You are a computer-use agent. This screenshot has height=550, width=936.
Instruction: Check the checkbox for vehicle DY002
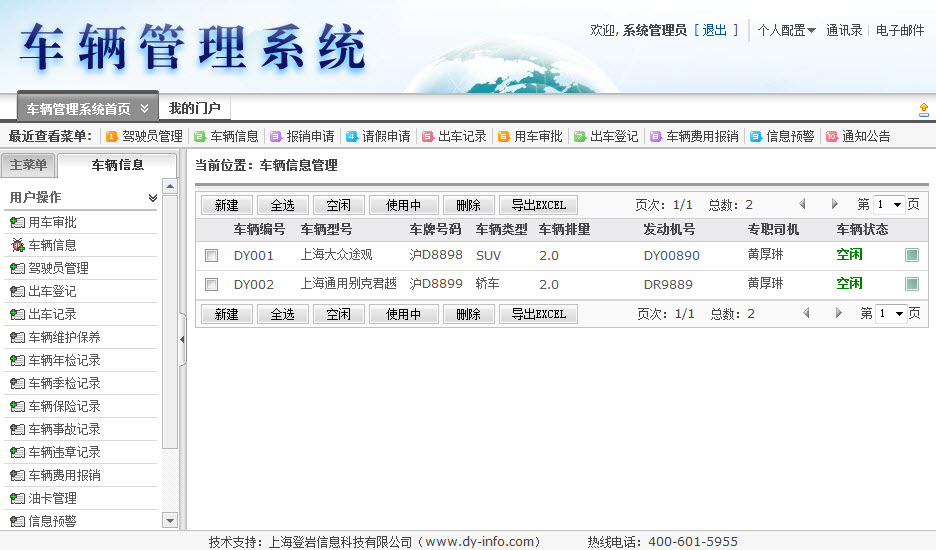point(211,285)
